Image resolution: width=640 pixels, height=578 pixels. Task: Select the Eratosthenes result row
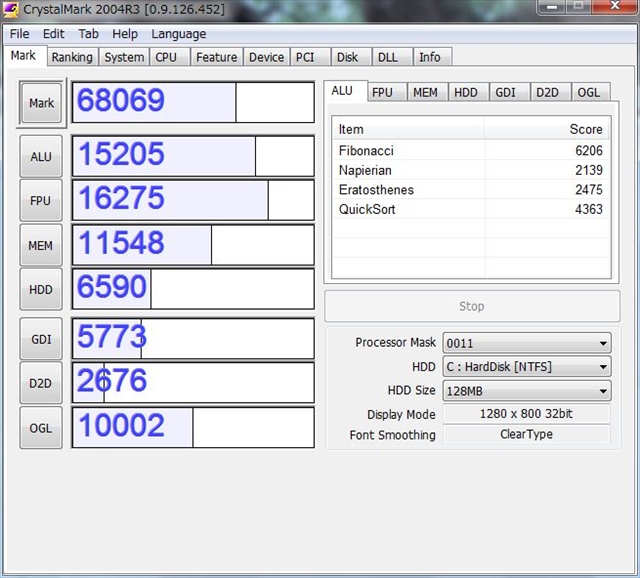pyautogui.click(x=471, y=189)
